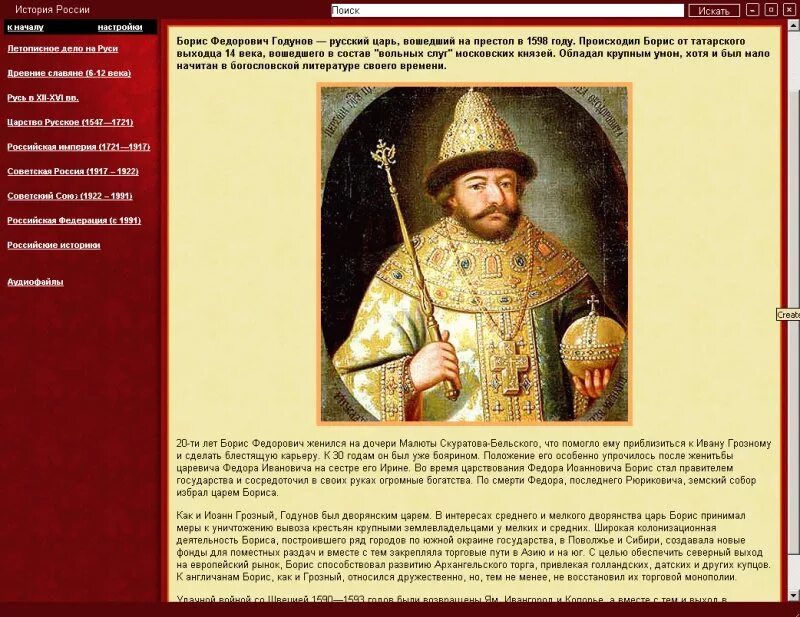This screenshot has width=800, height=617.
Task: Open 'Российская Федерация (с 1991)' section
Action: [x=74, y=220]
